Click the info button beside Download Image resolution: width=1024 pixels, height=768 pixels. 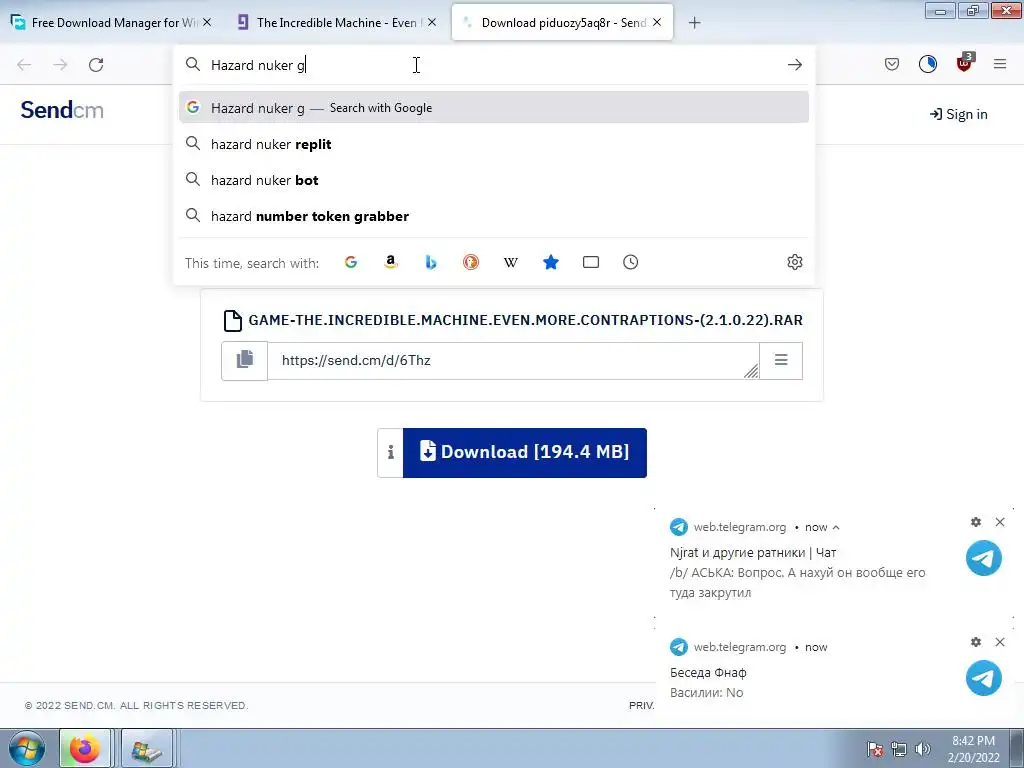click(x=391, y=453)
